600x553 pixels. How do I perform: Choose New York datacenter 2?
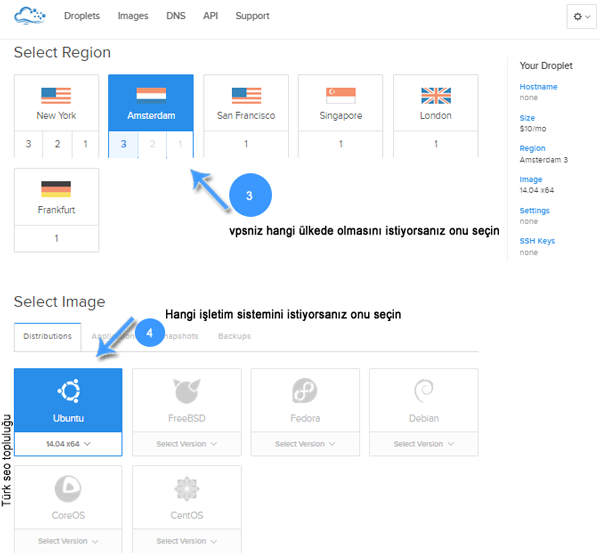[x=57, y=144]
